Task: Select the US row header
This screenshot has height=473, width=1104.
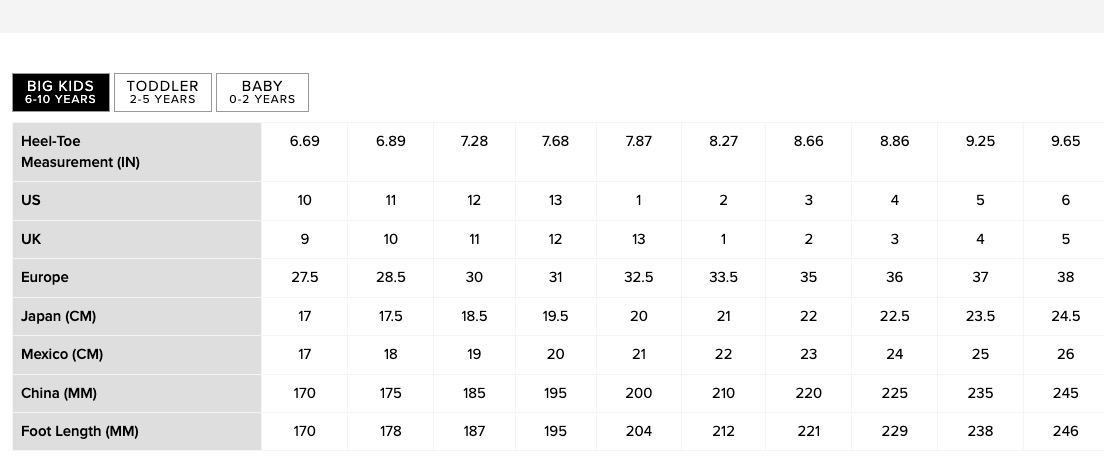Action: [137, 201]
